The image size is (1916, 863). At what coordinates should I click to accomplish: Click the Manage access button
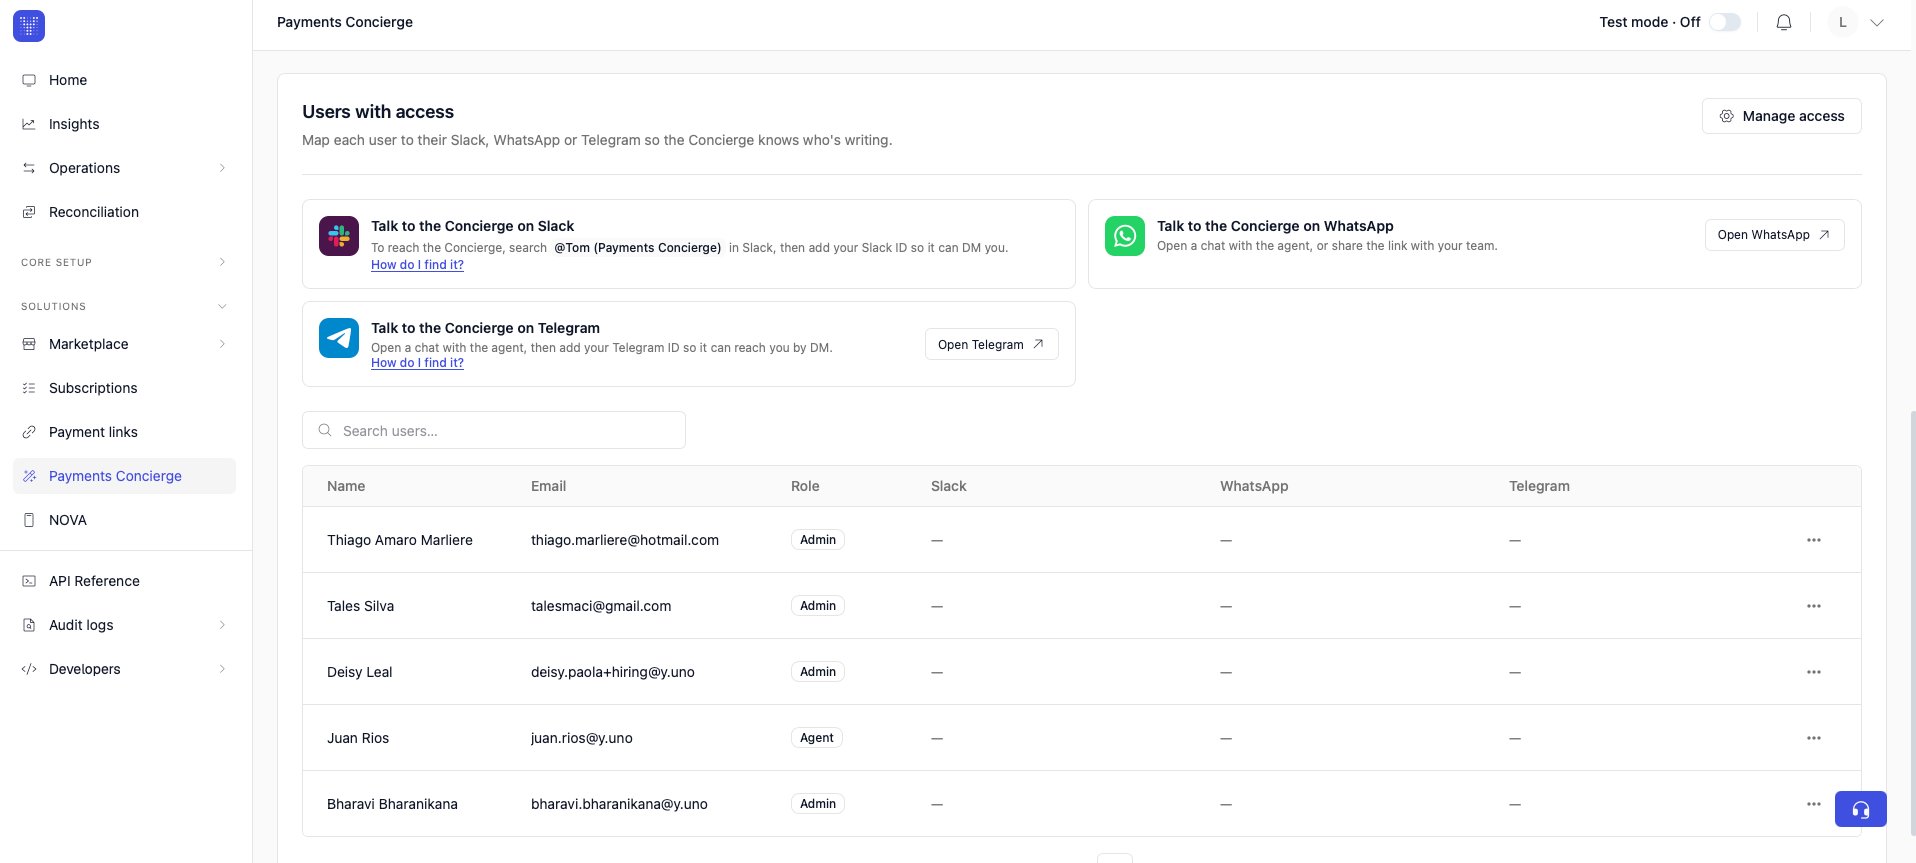1782,116
